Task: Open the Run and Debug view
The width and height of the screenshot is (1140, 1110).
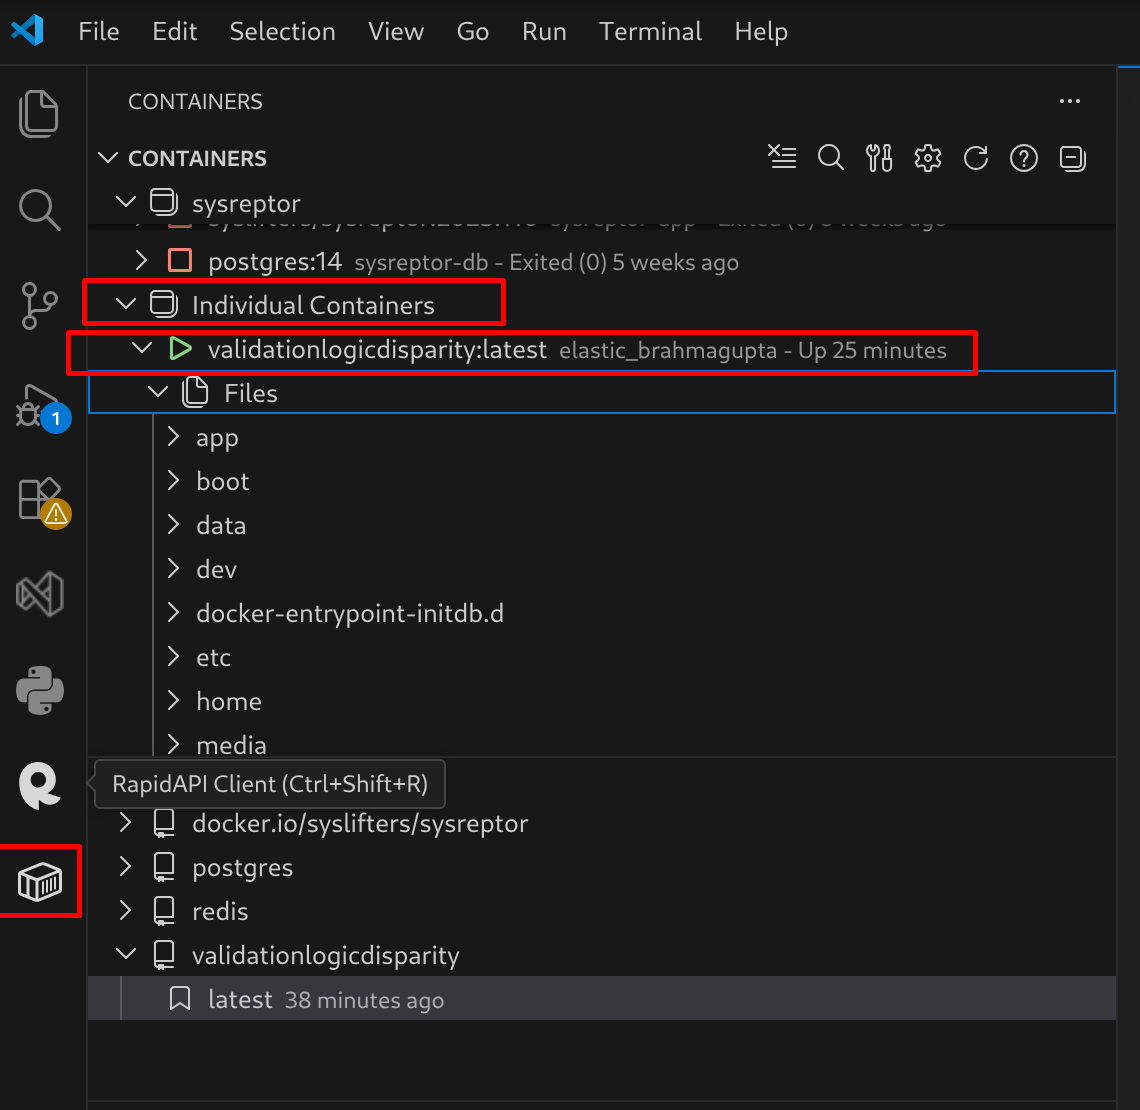Action: click(x=41, y=409)
